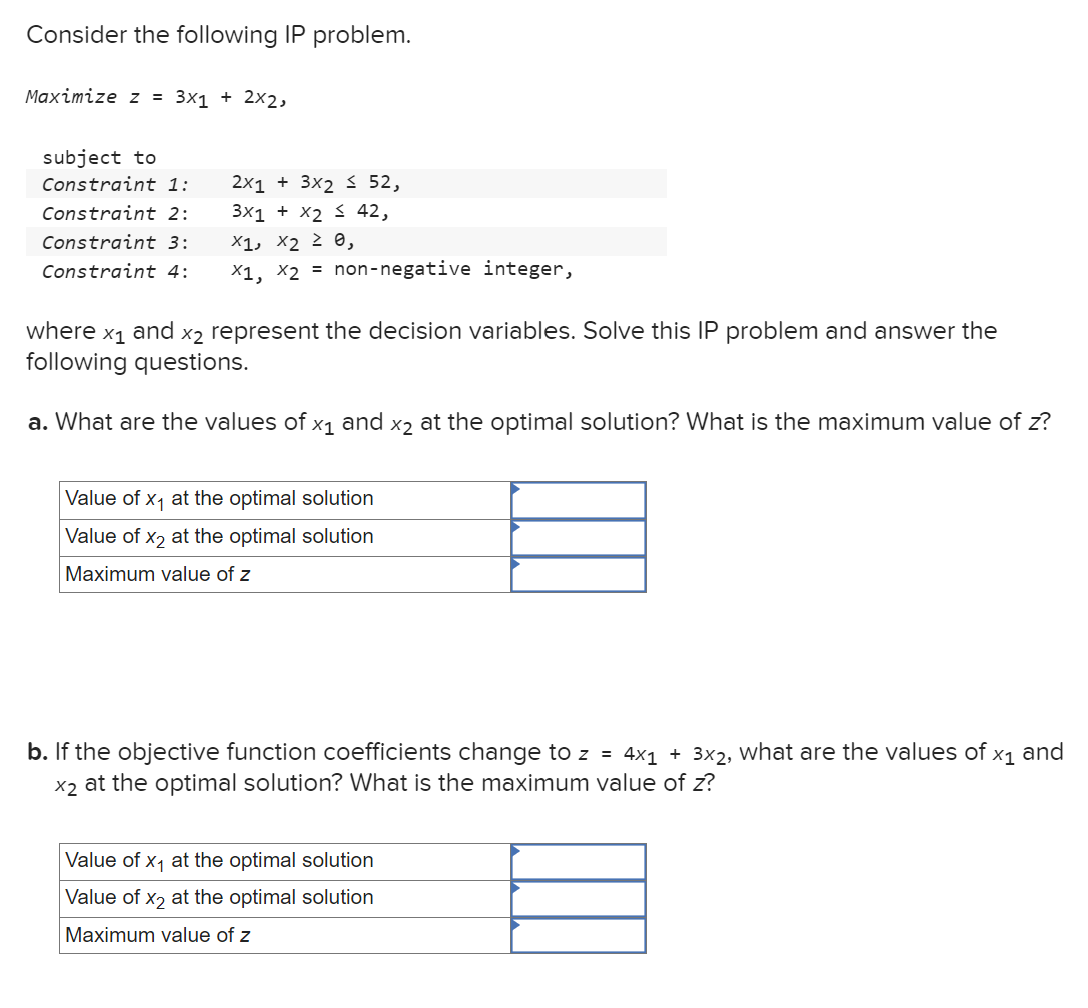Click the maximum value of z field in part b
The width and height of the screenshot is (1088, 1008).
(x=580, y=936)
